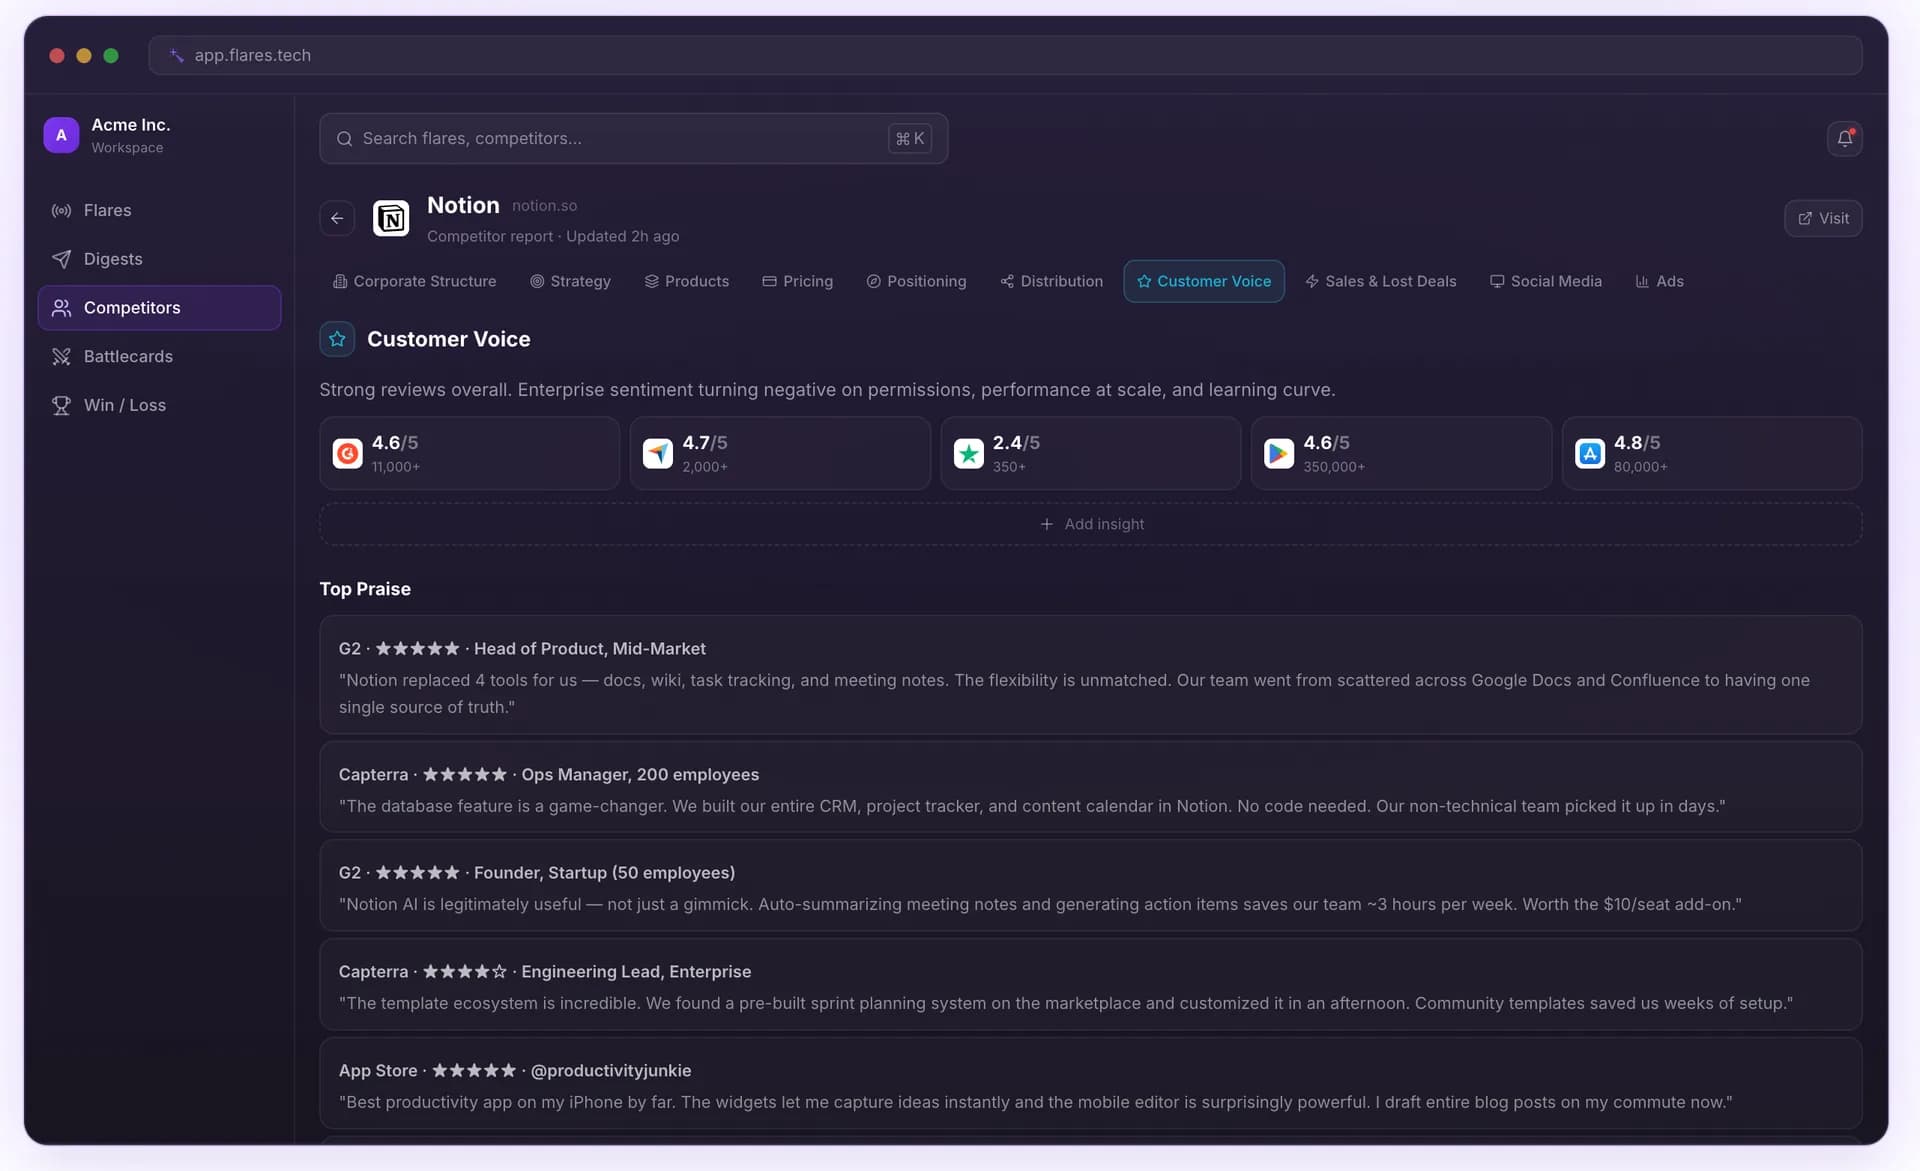Click the Win / Loss trophy icon
The height and width of the screenshot is (1171, 1920).
point(61,405)
